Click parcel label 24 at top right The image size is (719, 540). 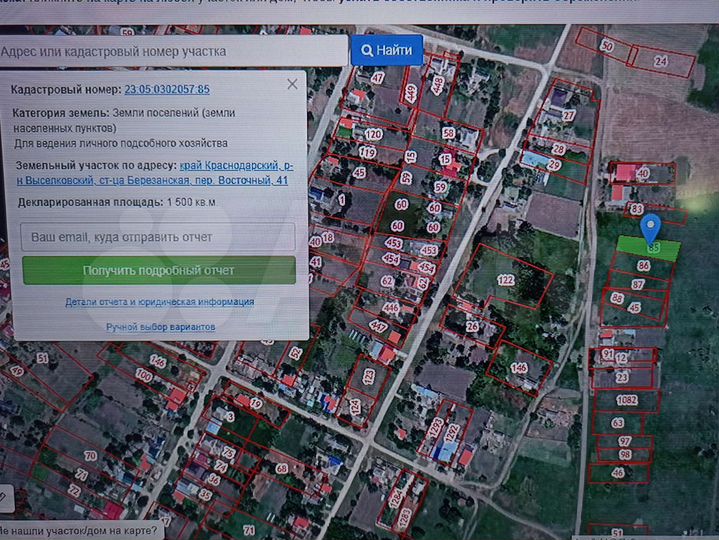click(x=660, y=61)
